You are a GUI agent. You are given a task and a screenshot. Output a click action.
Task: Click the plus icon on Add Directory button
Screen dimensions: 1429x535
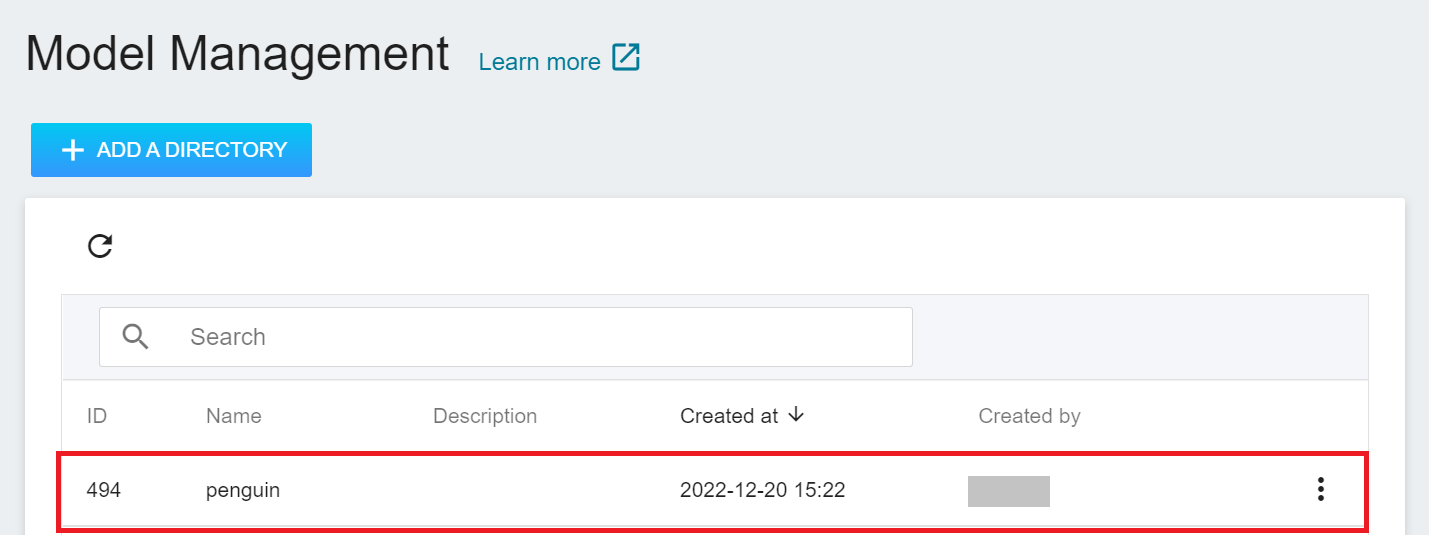click(72, 150)
